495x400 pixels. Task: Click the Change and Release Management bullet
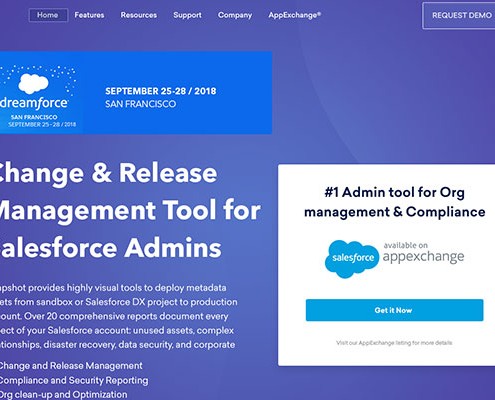(71, 366)
